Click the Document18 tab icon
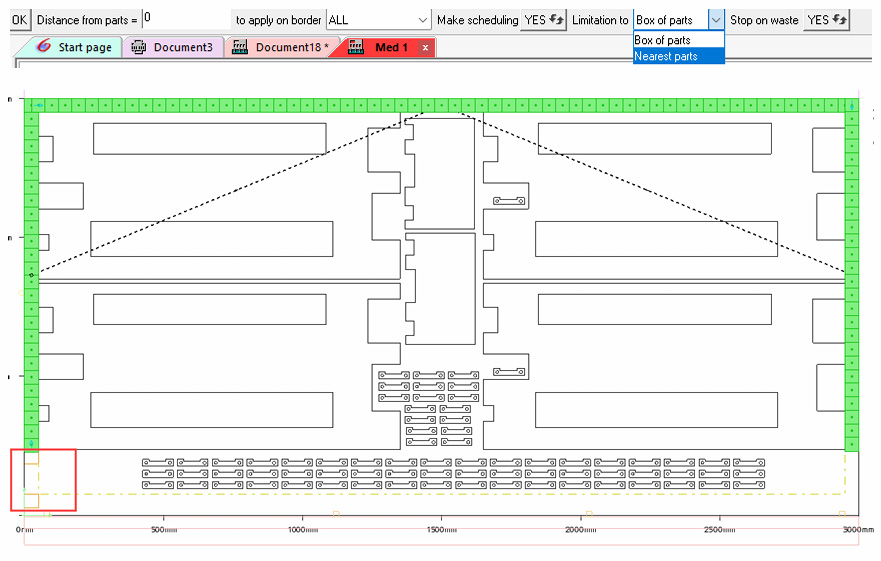The image size is (881, 561). click(x=240, y=47)
